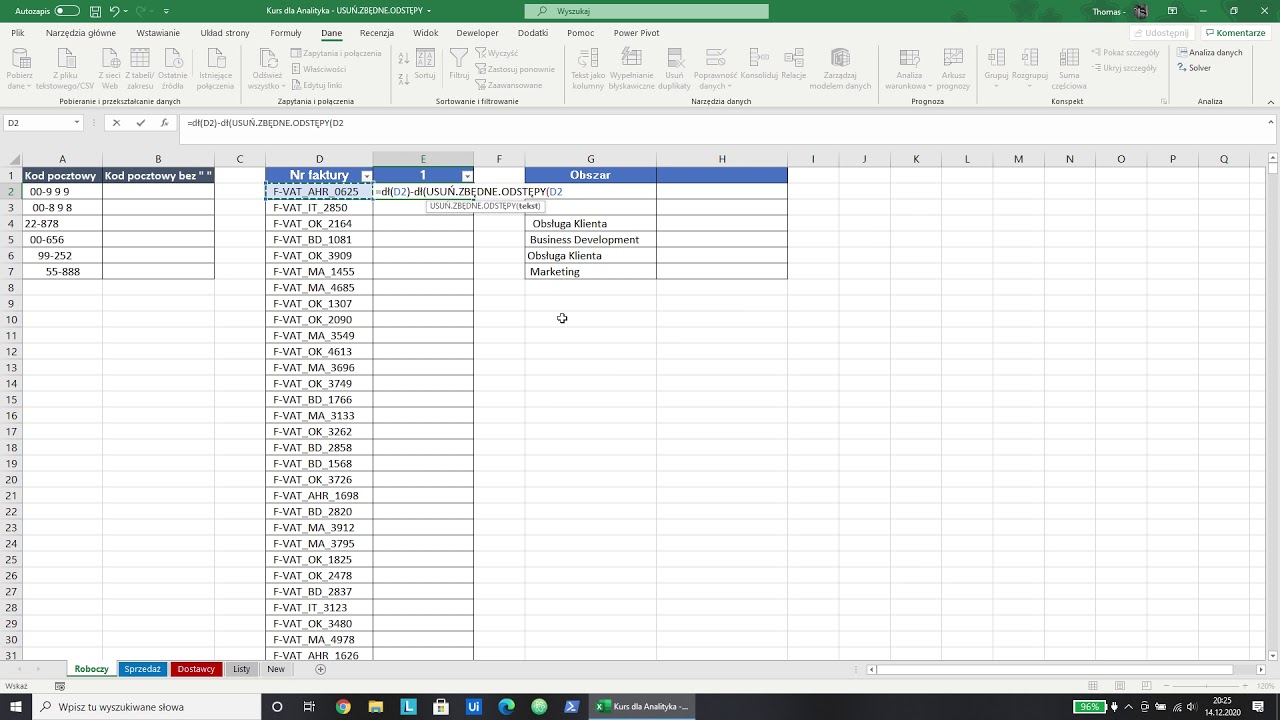Open Google Chrome from taskbar
The image size is (1280, 720).
click(x=343, y=707)
